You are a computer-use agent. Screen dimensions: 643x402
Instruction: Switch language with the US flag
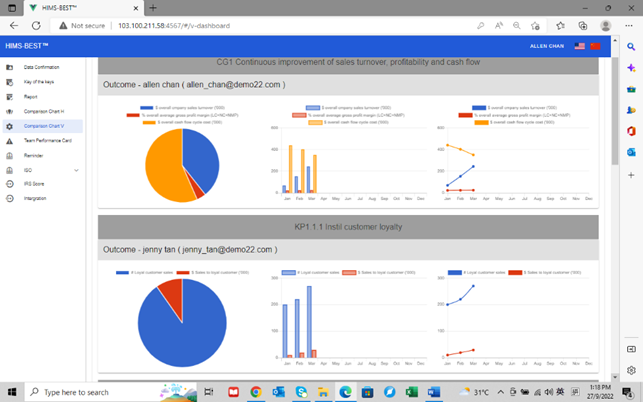(x=580, y=46)
